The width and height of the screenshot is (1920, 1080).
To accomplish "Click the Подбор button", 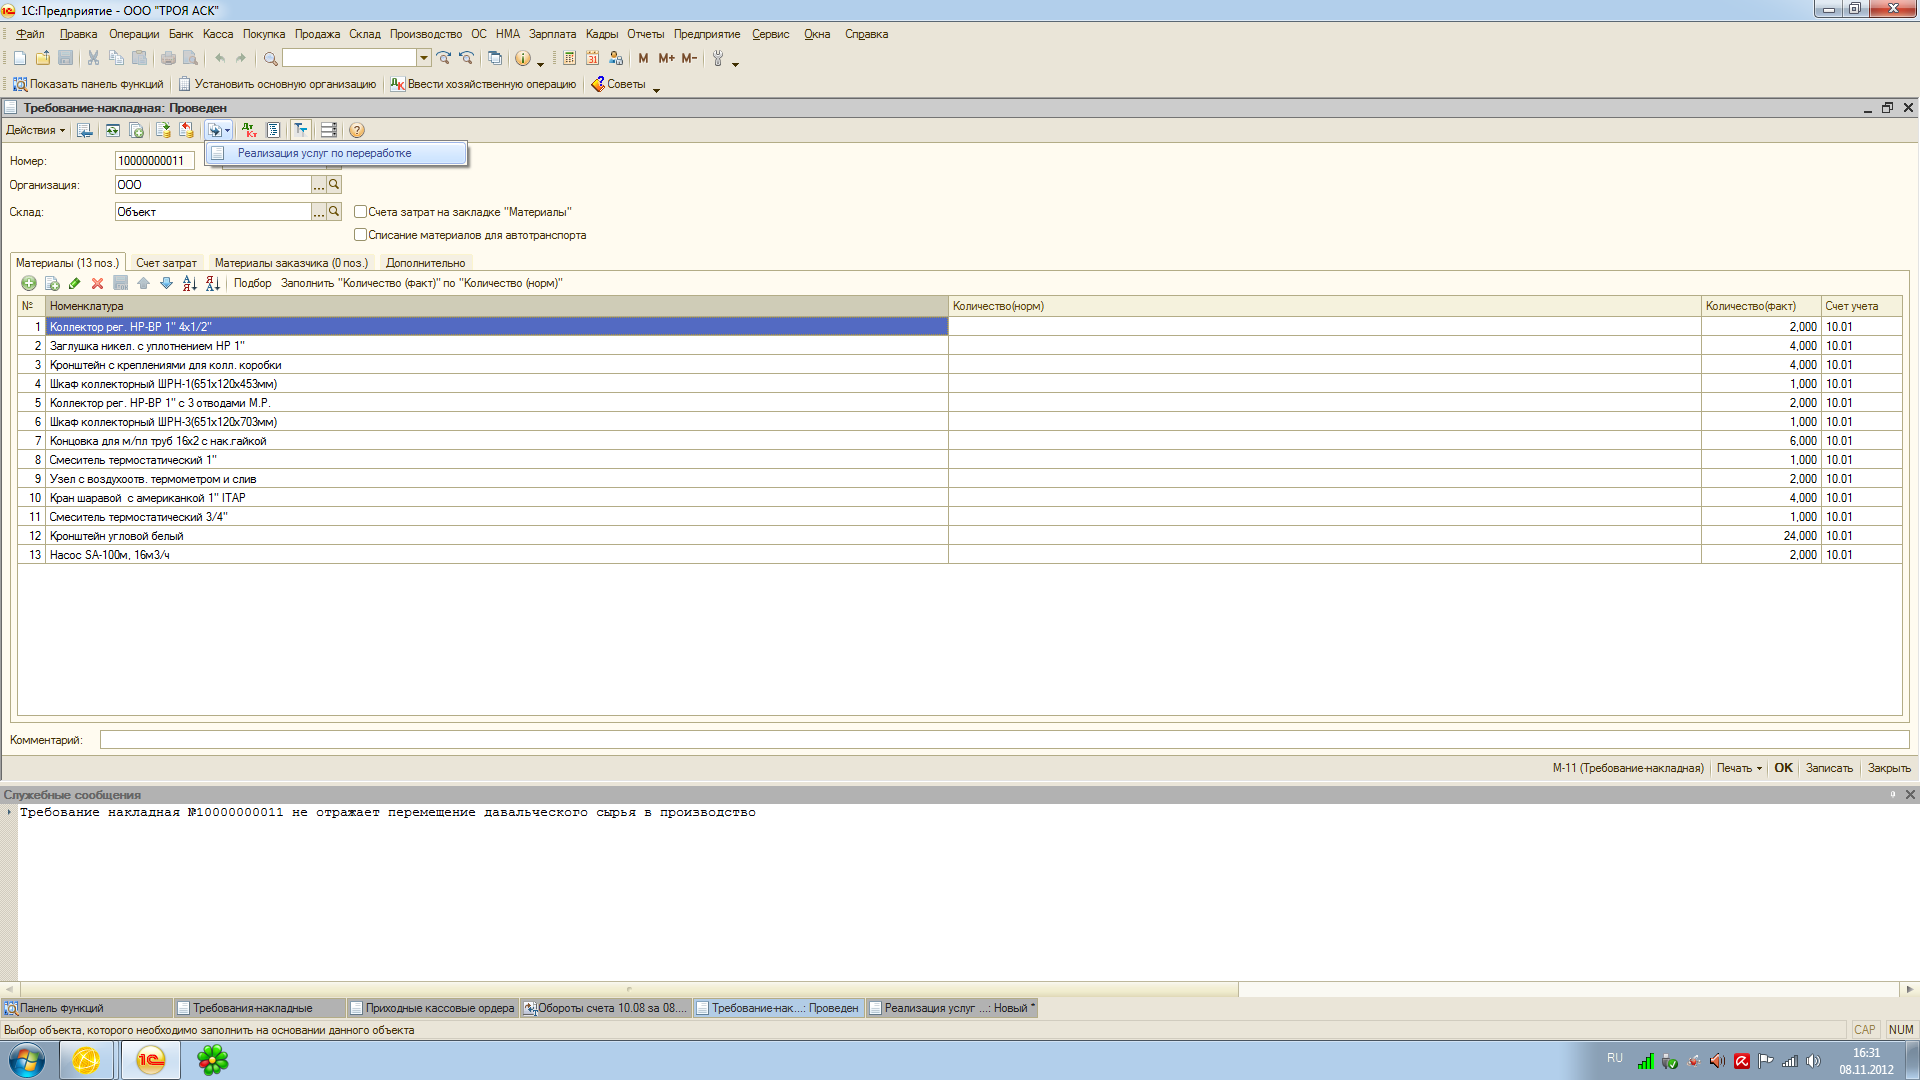I will (x=252, y=284).
